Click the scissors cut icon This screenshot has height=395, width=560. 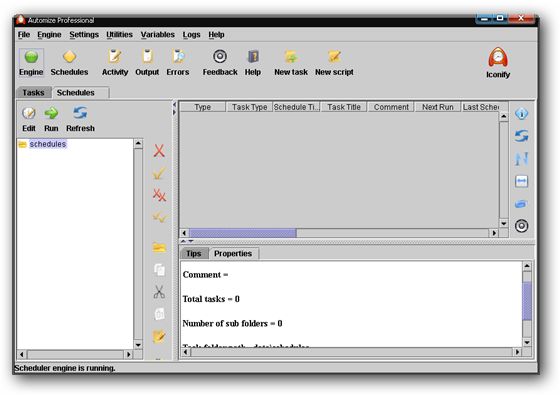(x=159, y=292)
